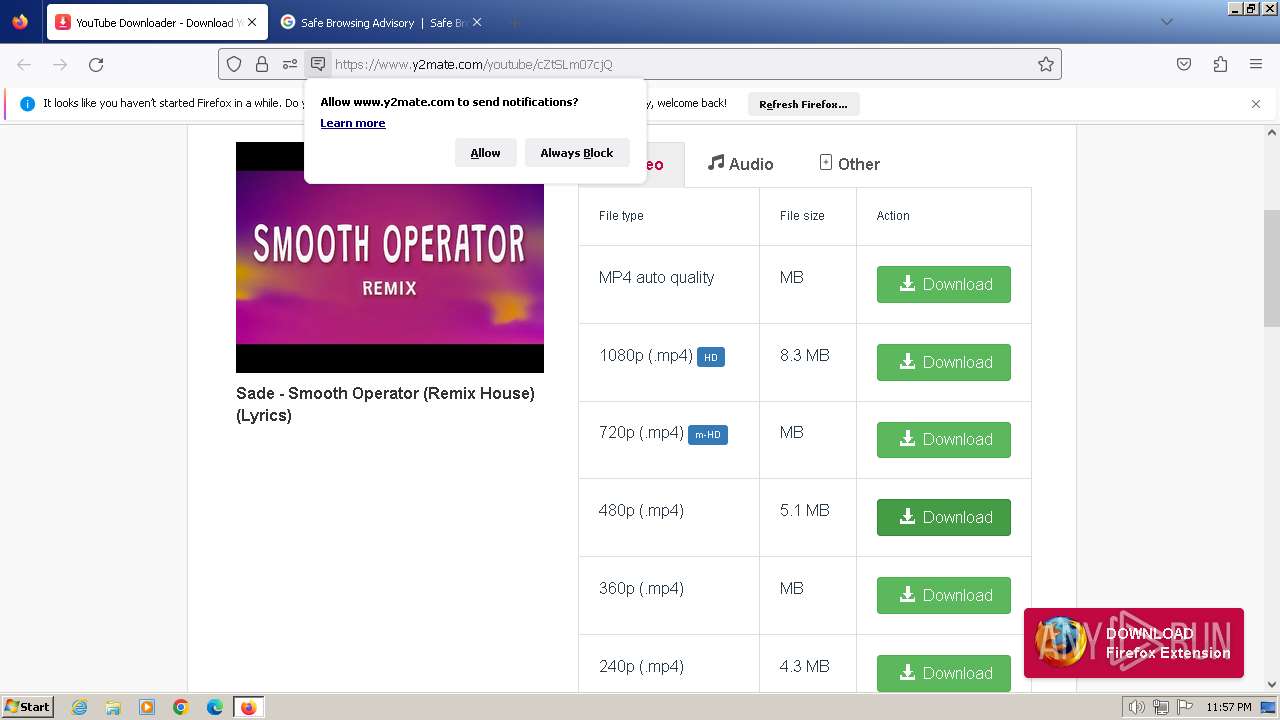The width and height of the screenshot is (1280, 720).
Task: Open the Windows Start menu
Action: [x=28, y=706]
